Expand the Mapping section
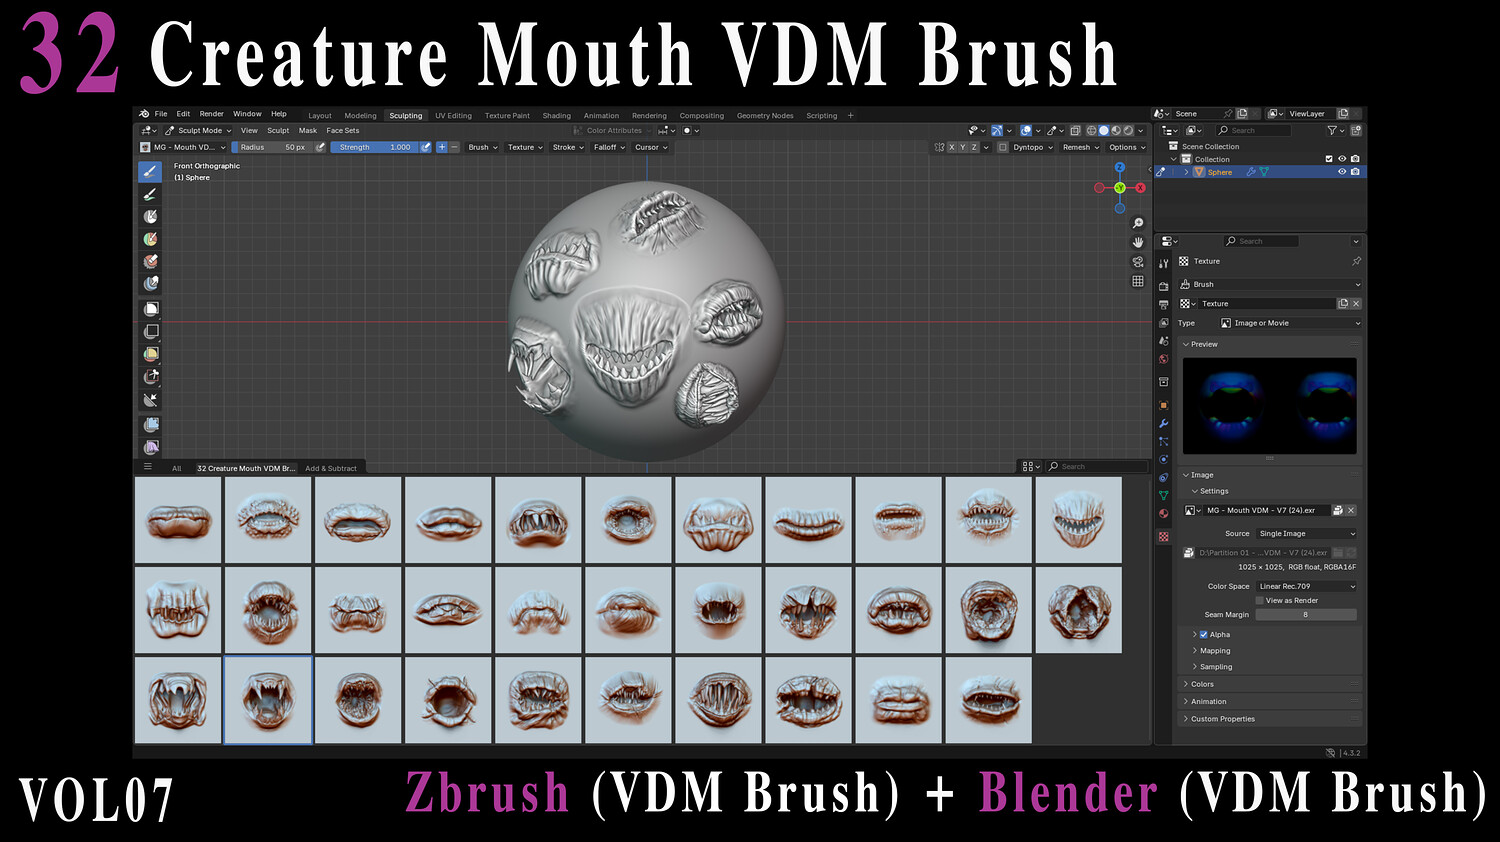The width and height of the screenshot is (1500, 842). [1215, 651]
